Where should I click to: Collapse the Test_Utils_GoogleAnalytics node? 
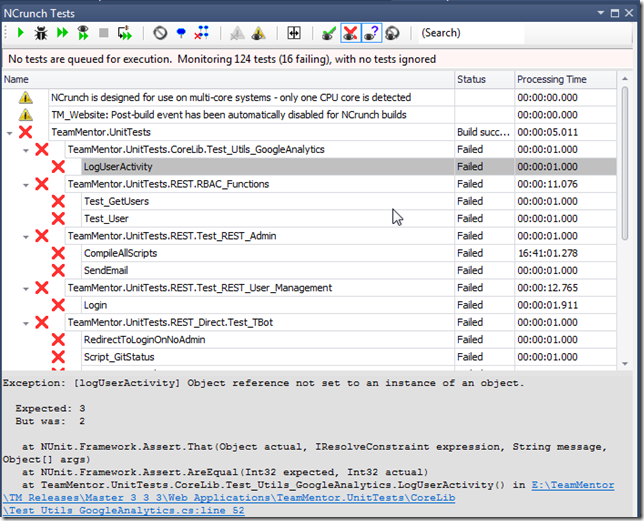[26, 150]
